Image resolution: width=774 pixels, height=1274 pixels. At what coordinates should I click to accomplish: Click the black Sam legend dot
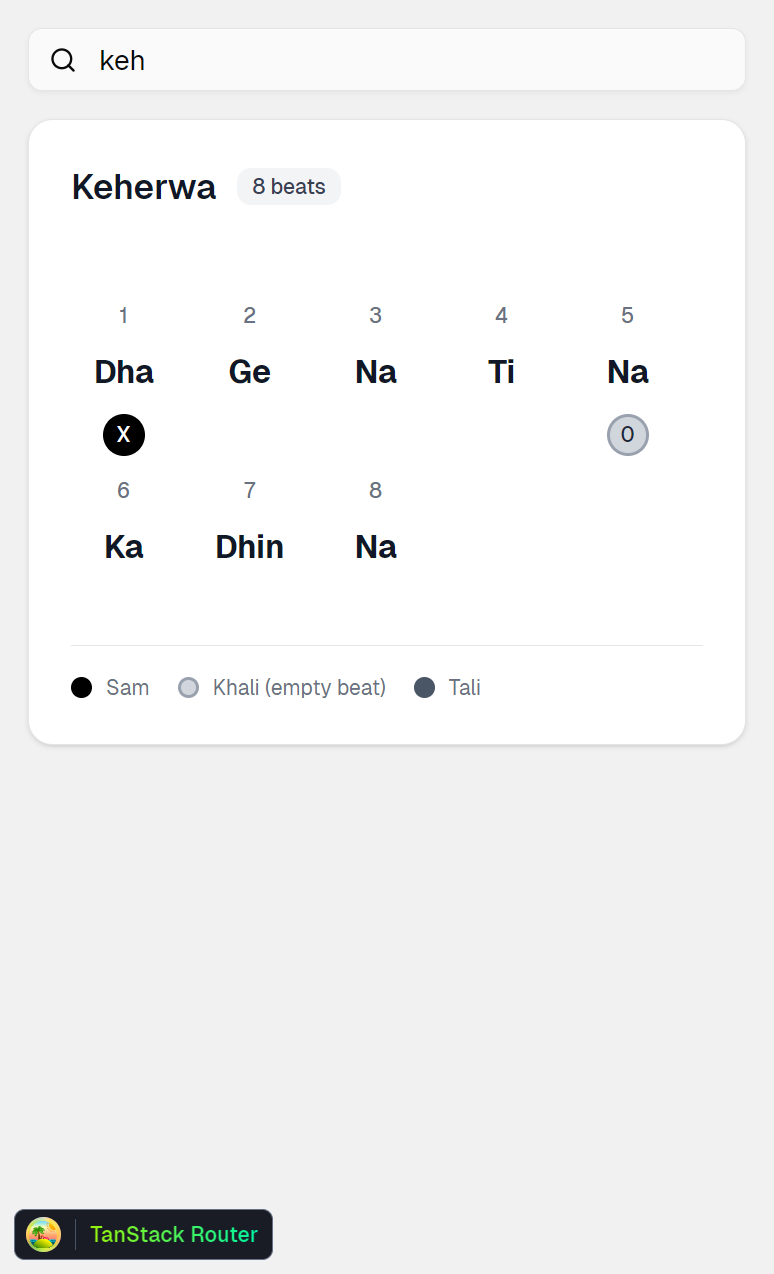click(x=82, y=688)
